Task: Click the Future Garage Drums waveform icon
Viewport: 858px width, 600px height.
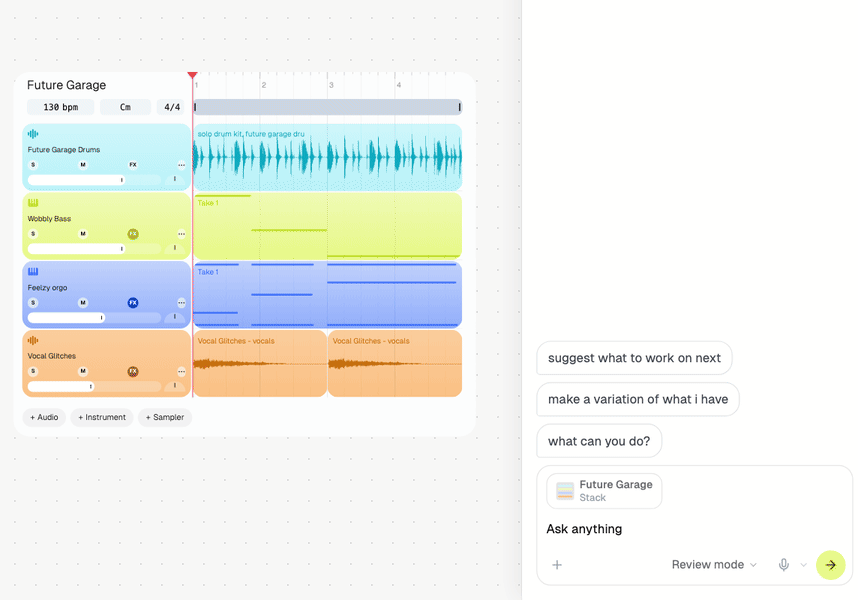Action: tap(33, 133)
